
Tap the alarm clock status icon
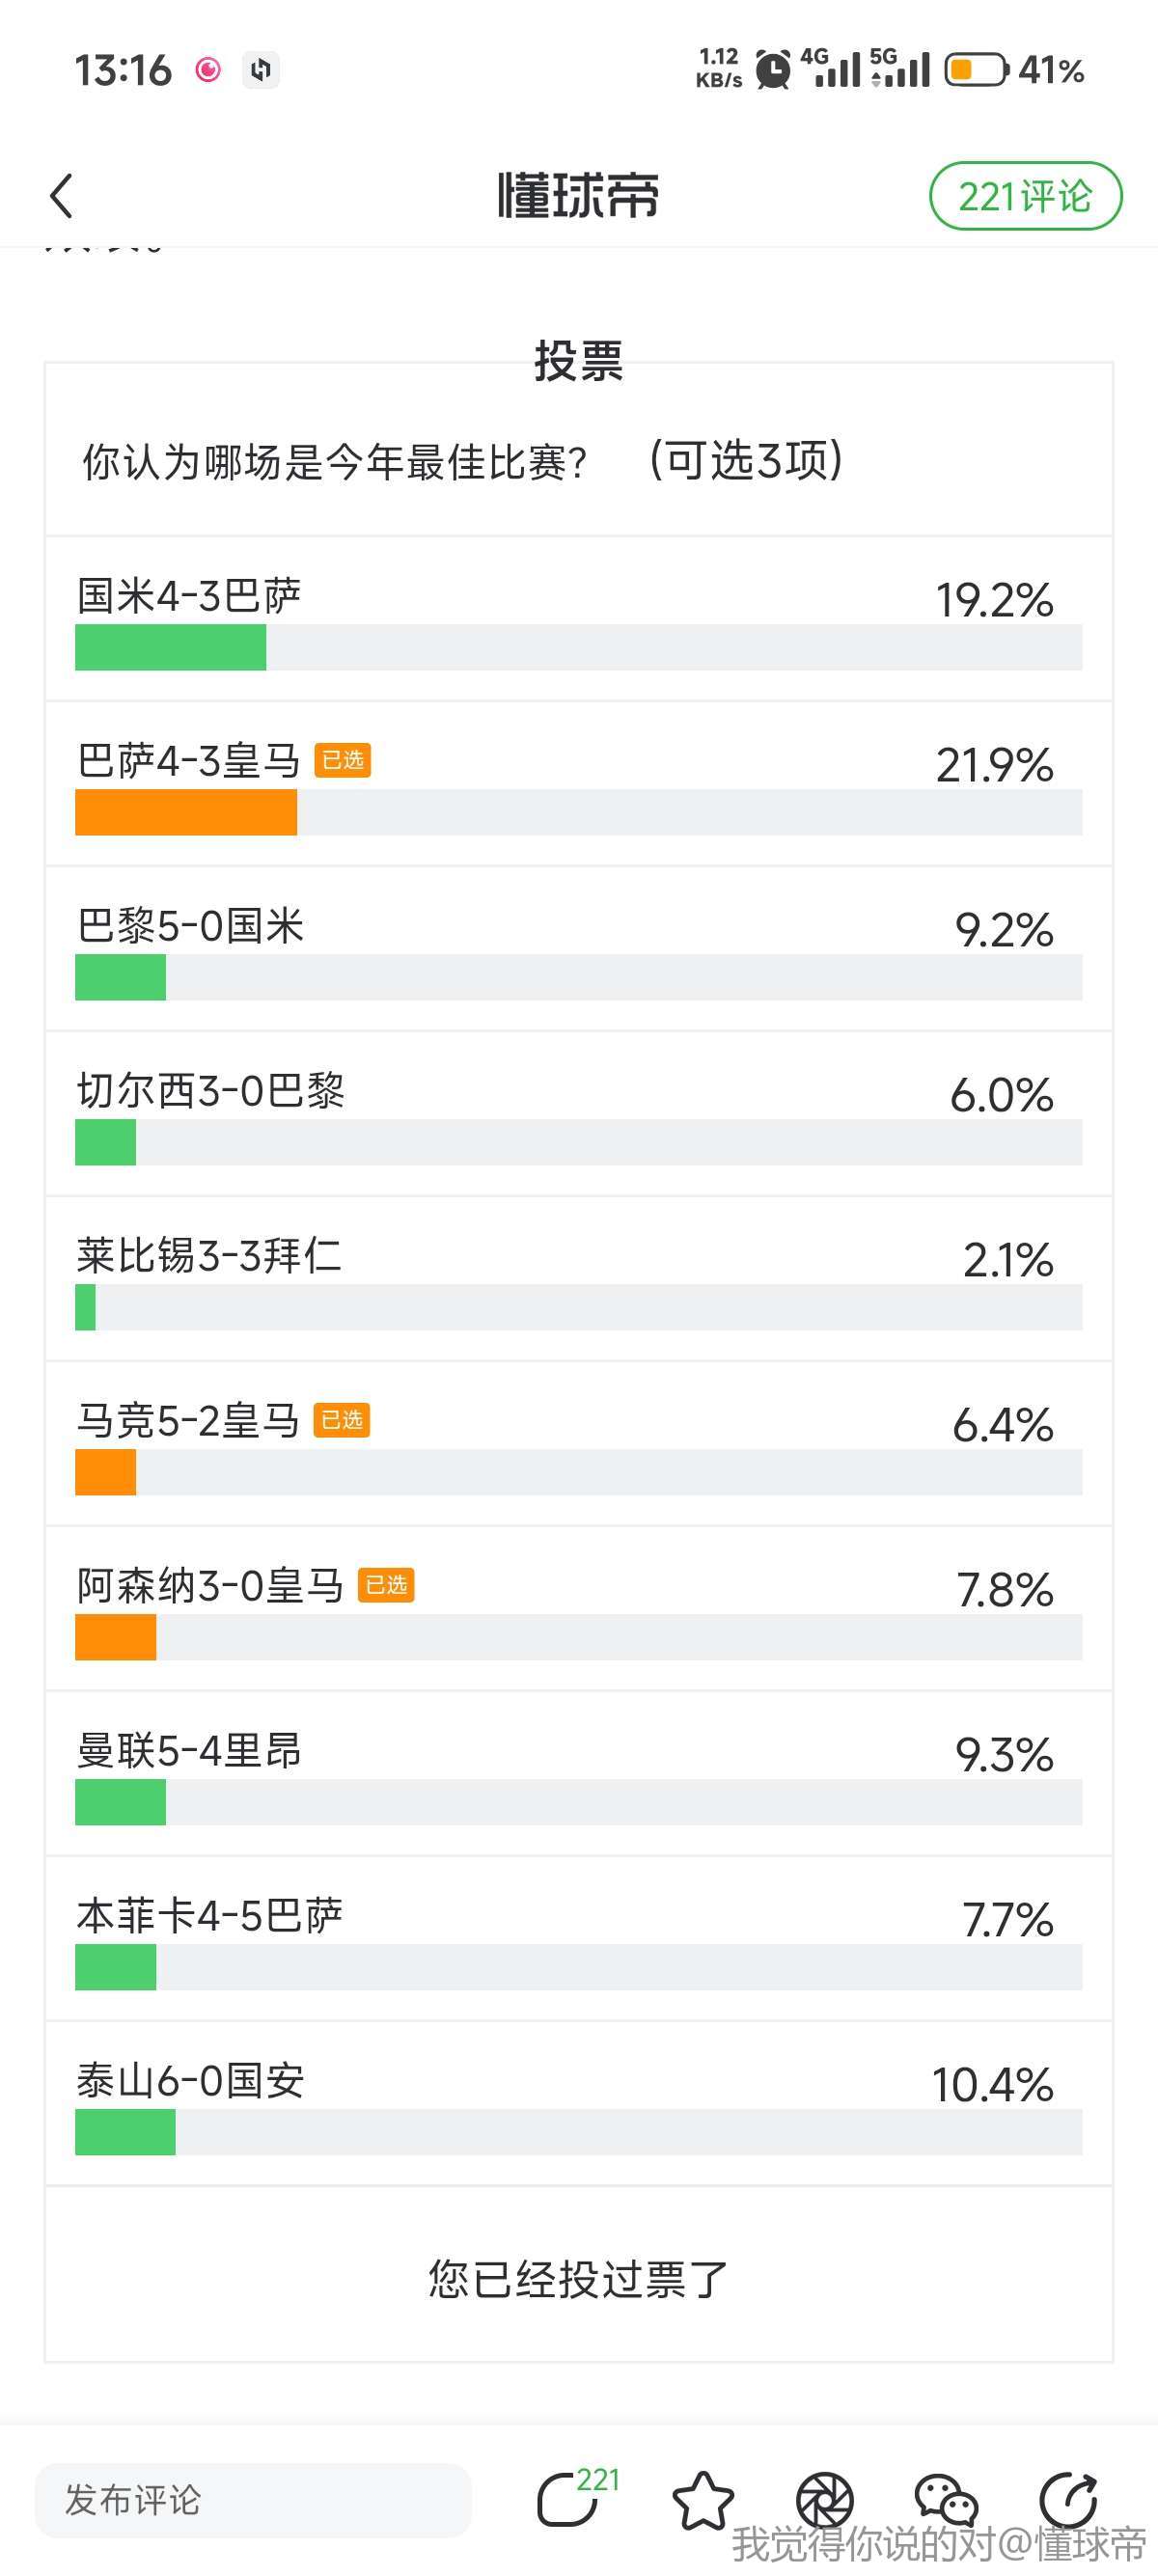pyautogui.click(x=772, y=70)
